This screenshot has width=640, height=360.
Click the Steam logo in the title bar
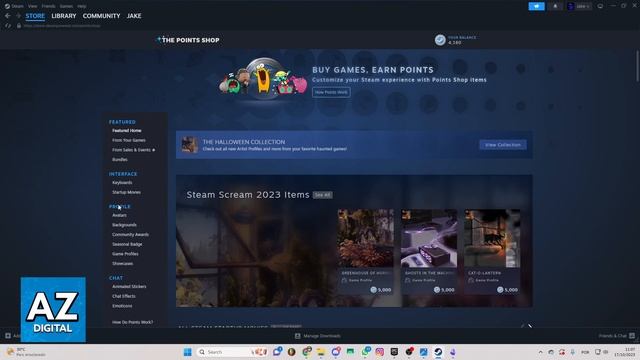point(7,6)
